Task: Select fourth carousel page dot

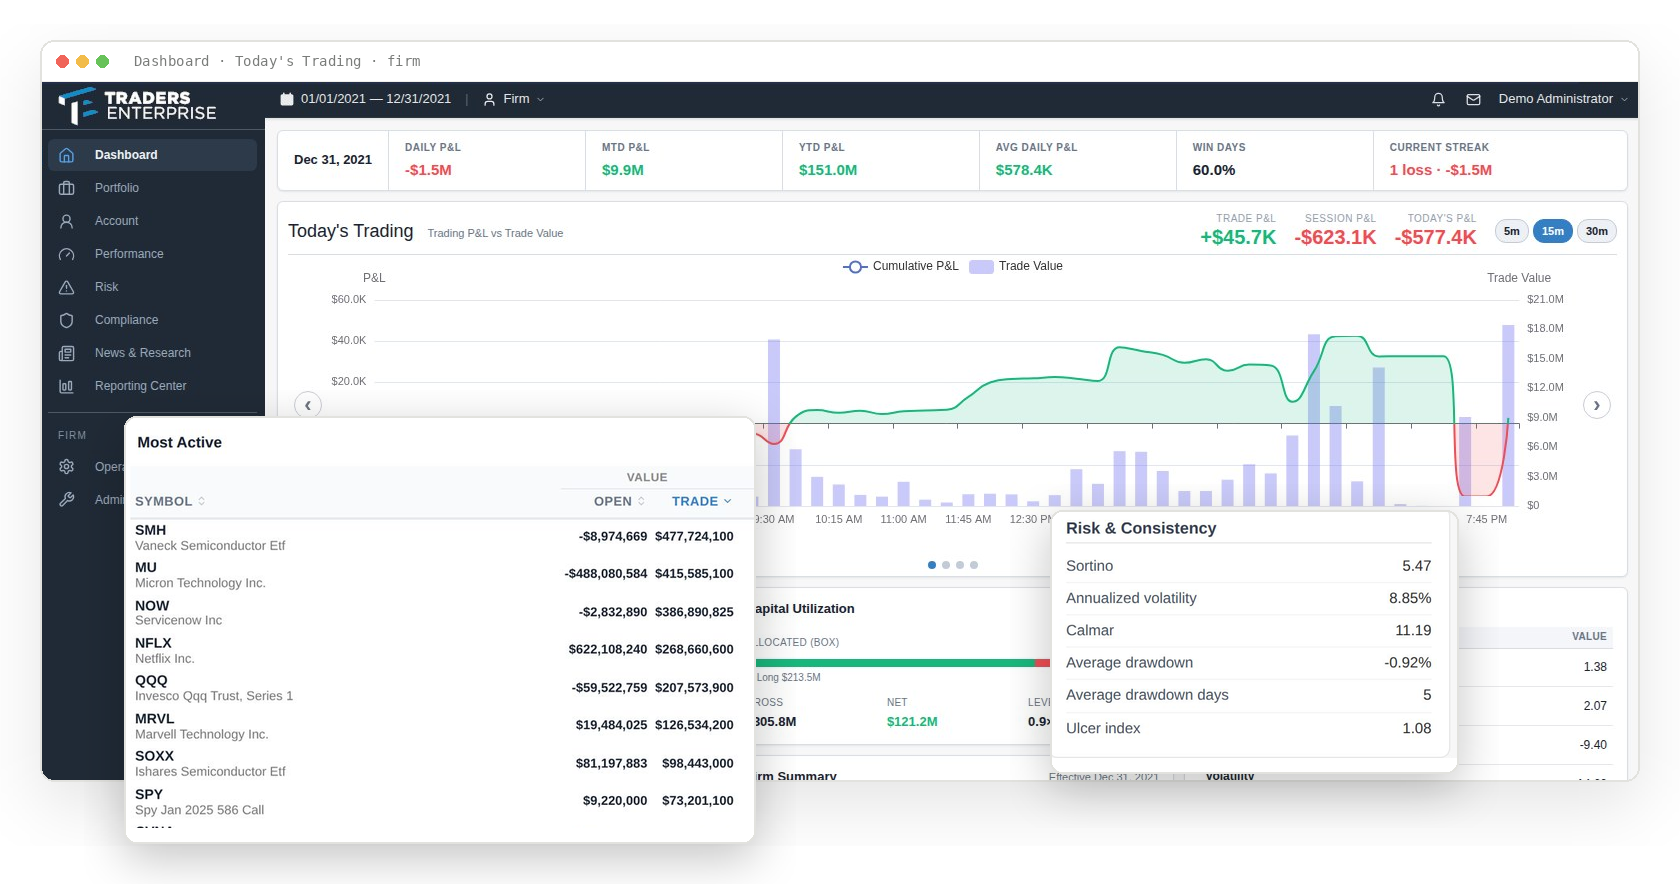Action: pos(974,565)
